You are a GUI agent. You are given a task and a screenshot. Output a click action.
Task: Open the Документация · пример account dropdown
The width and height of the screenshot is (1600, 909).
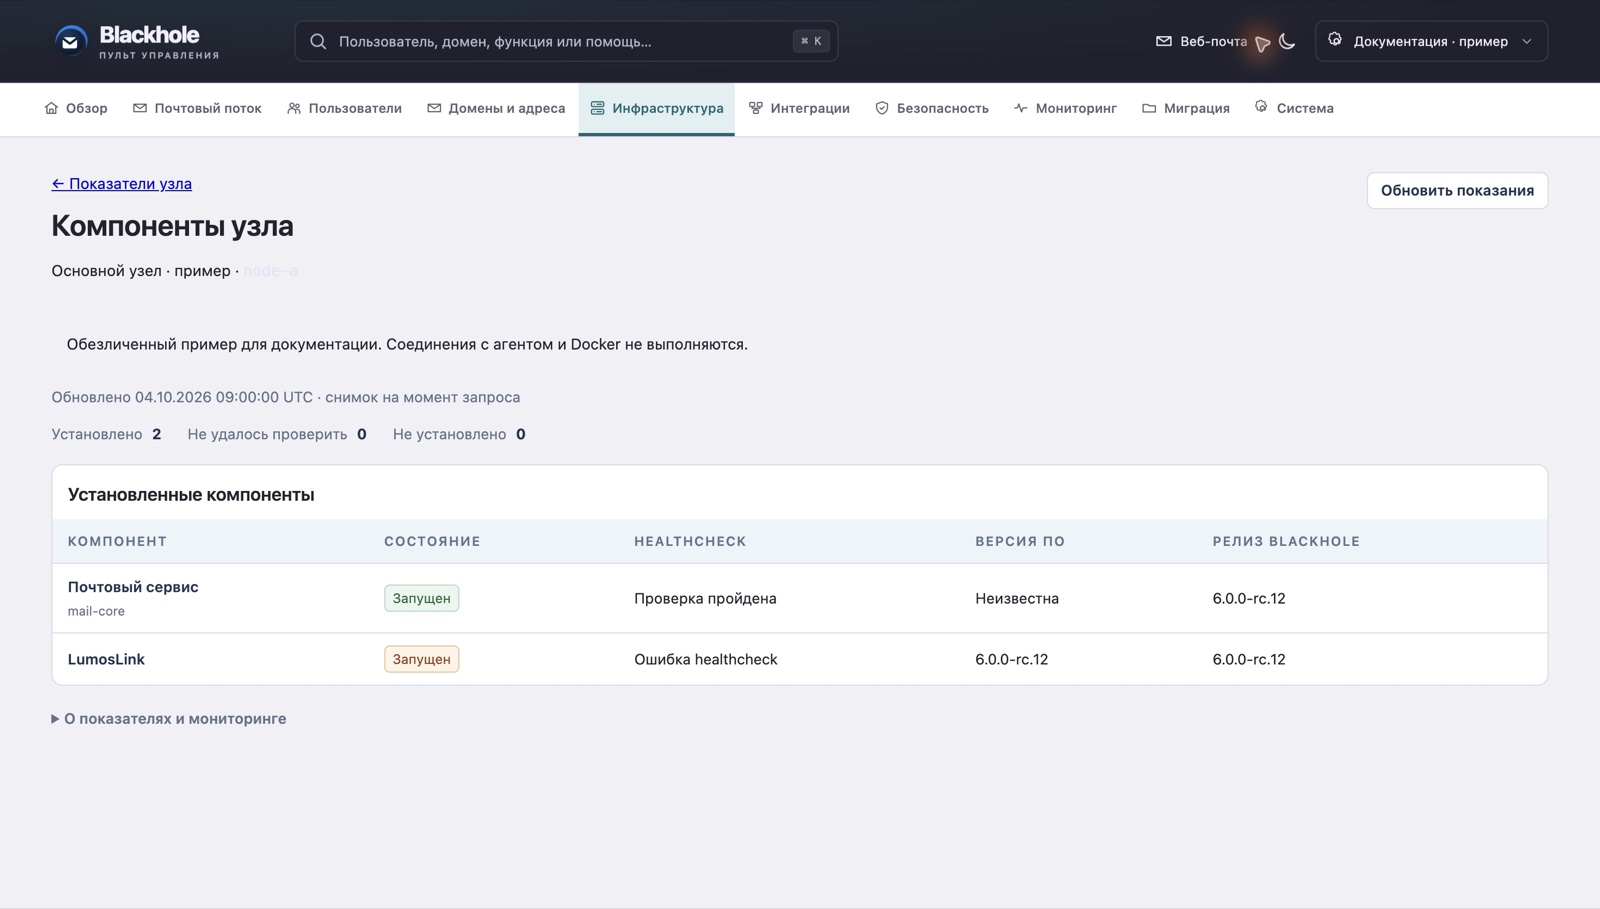1431,41
